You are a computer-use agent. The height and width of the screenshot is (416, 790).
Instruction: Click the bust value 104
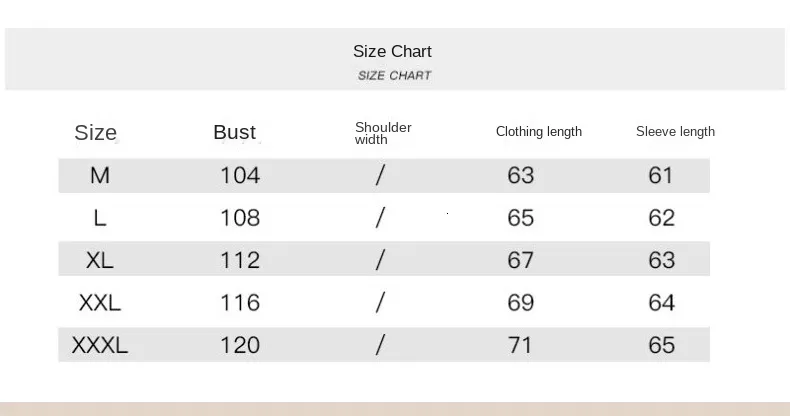(x=240, y=176)
